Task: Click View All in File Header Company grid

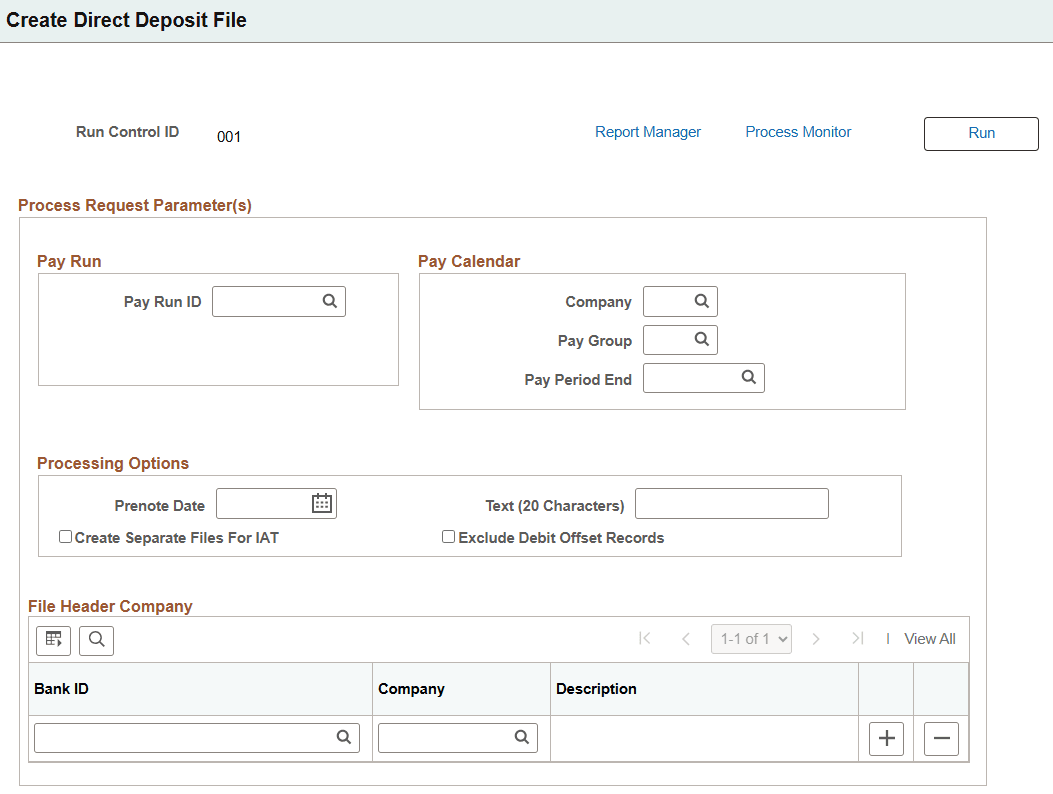Action: pos(929,638)
